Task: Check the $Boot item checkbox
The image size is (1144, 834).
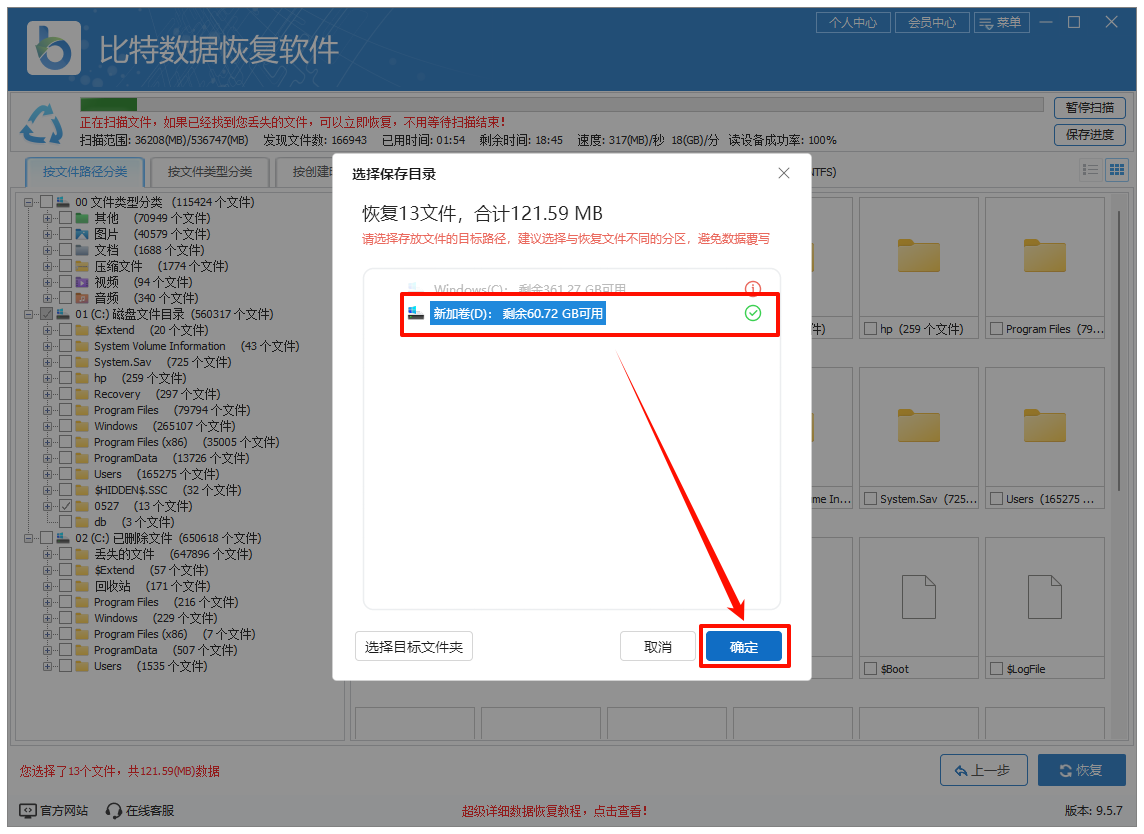Action: tap(870, 668)
